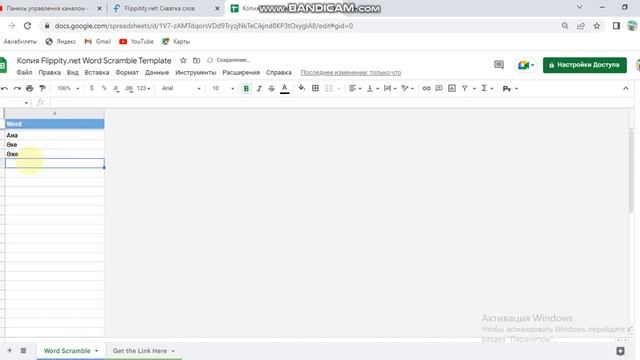Open the functions sigma menu
This screenshot has height=360, width=640.
point(487,89)
